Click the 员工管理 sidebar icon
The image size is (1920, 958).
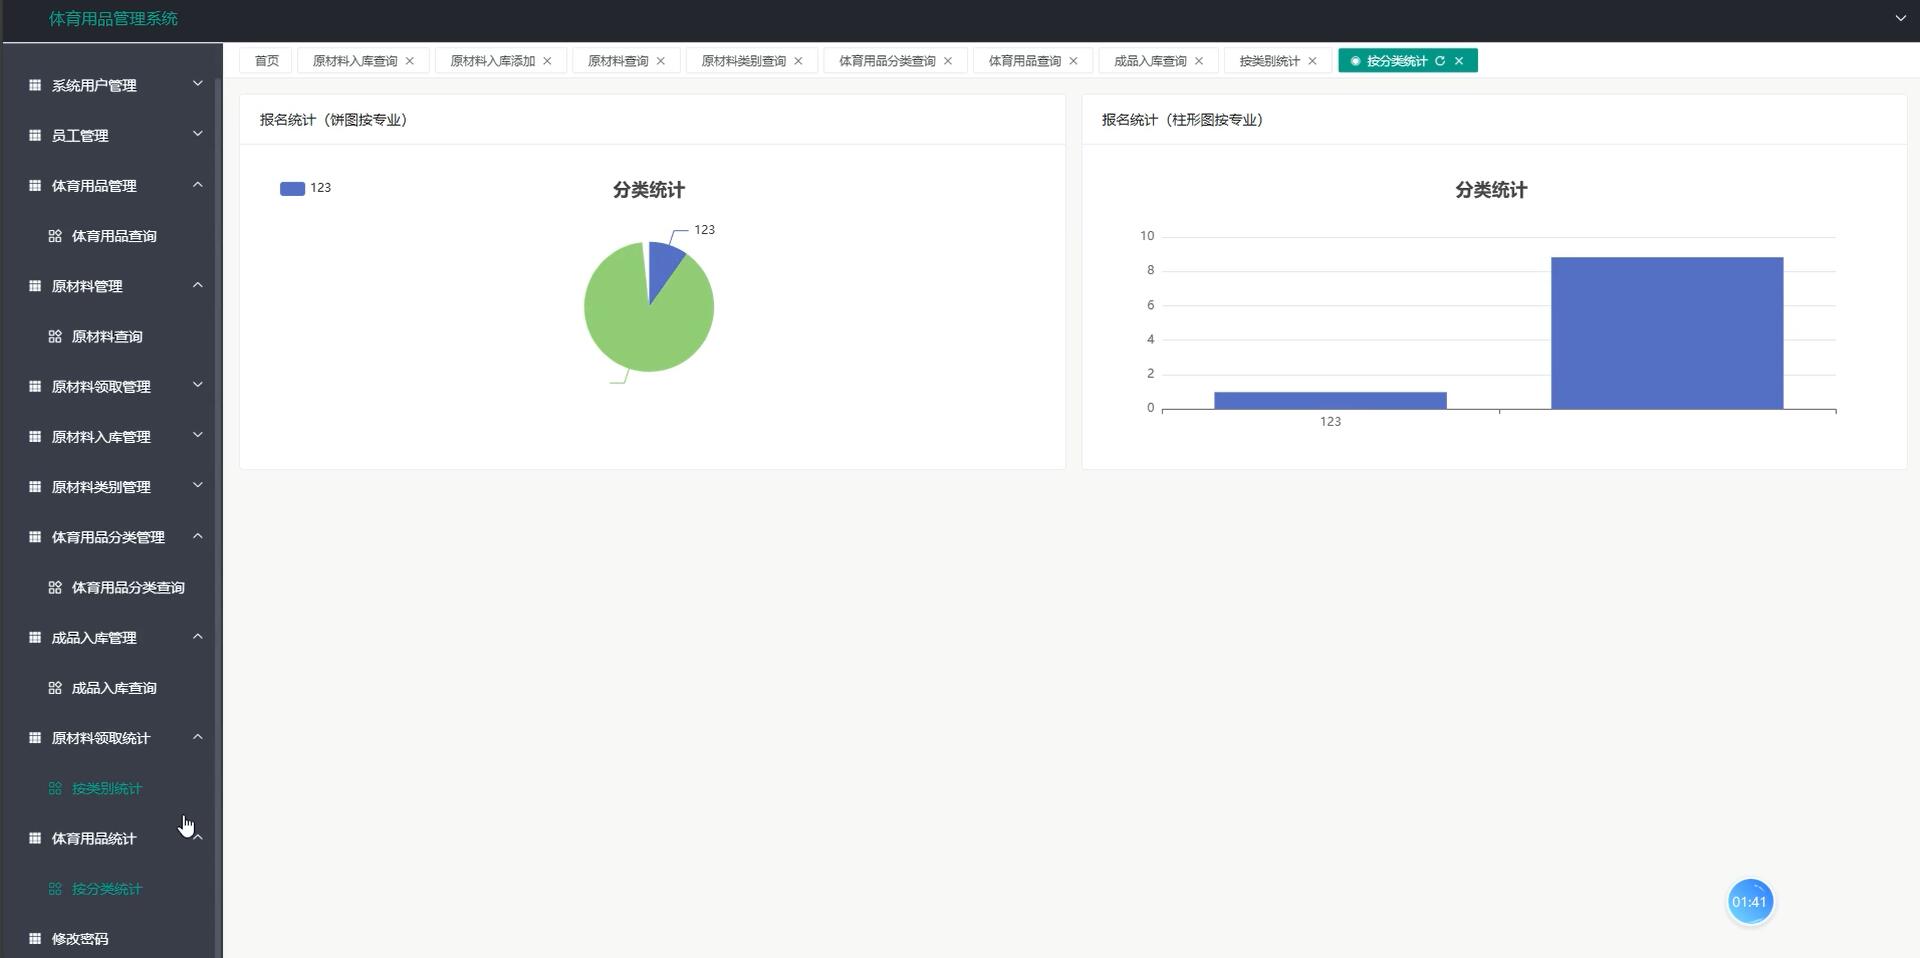(34, 135)
